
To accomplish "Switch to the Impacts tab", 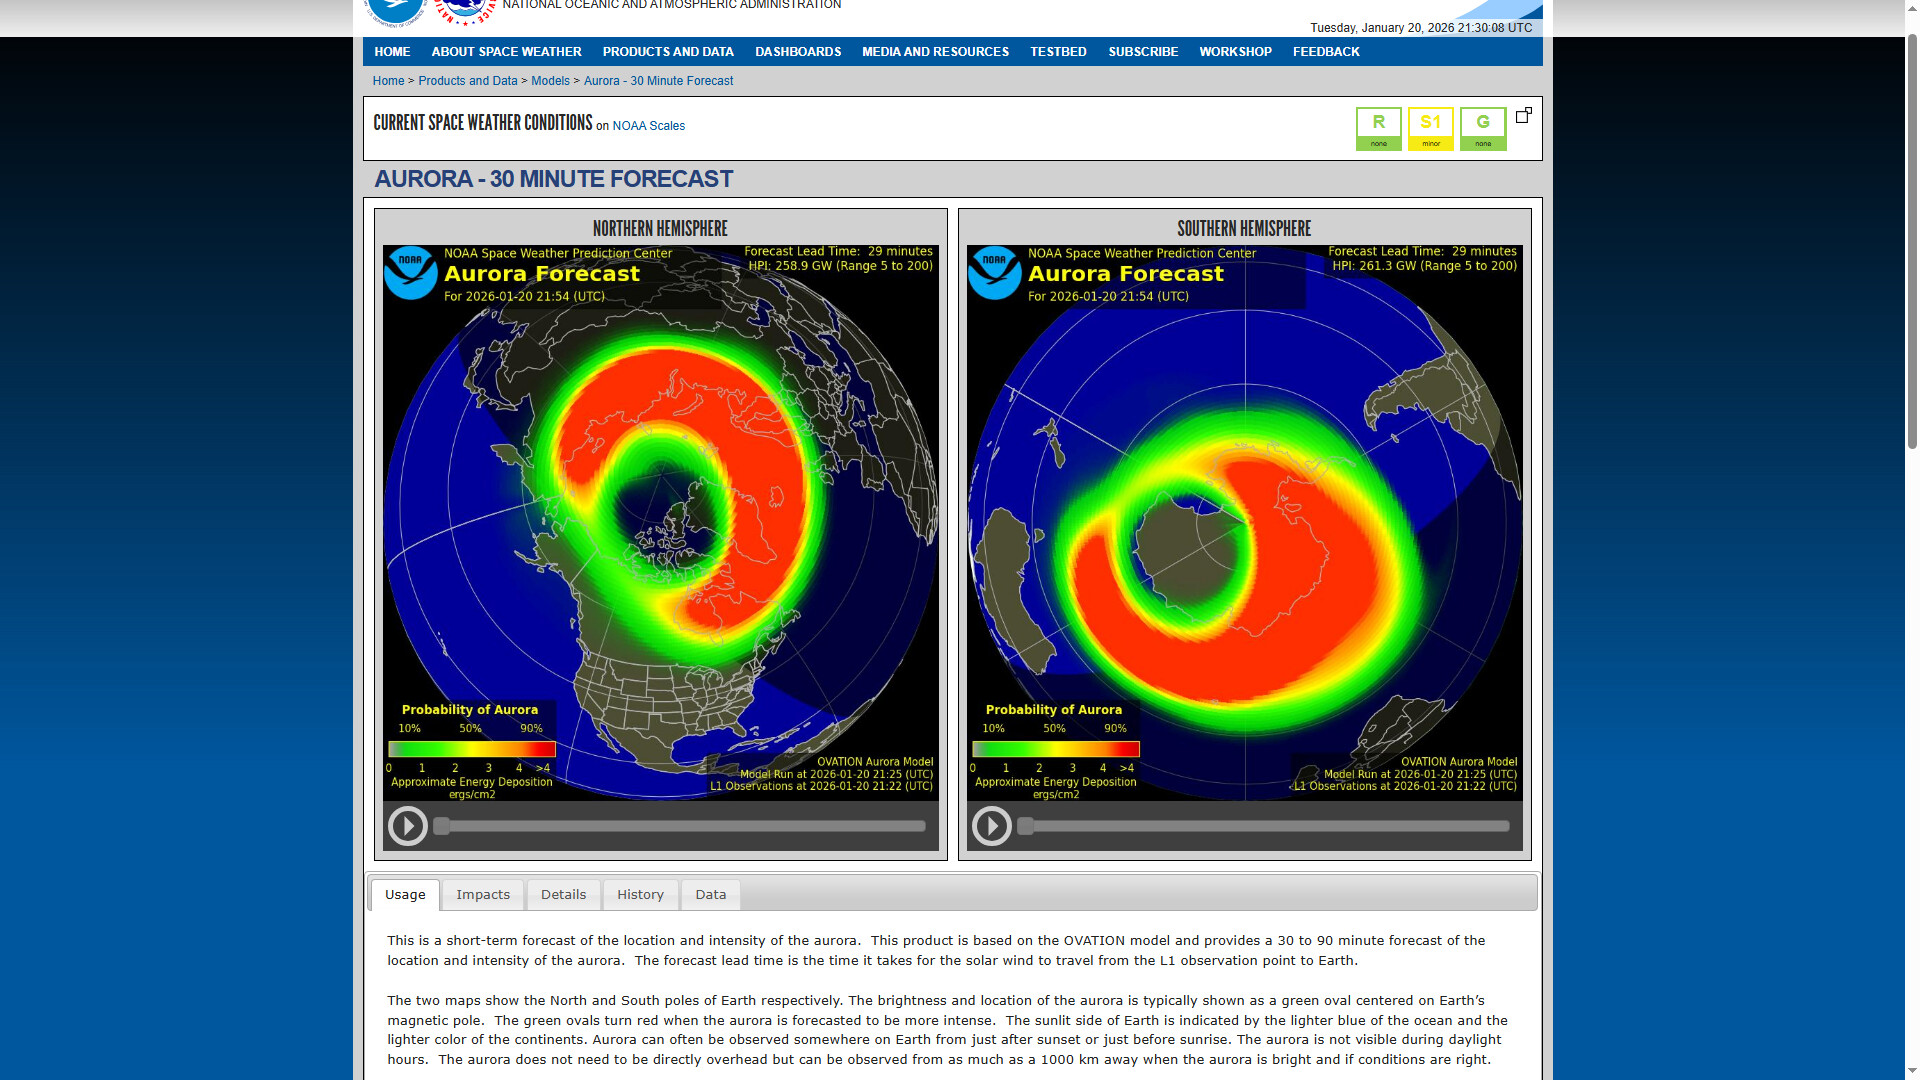I will pyautogui.click(x=483, y=895).
